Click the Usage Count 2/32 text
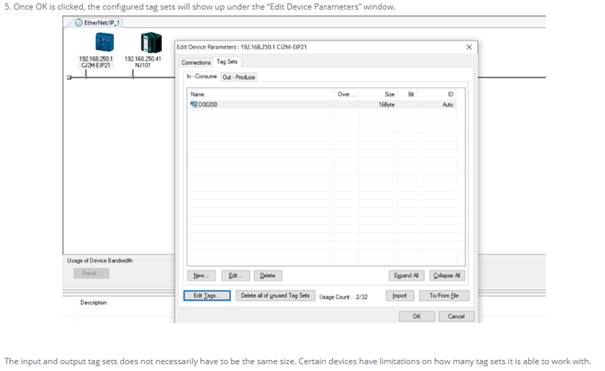Image resolution: width=605 pixels, height=371 pixels. [343, 297]
